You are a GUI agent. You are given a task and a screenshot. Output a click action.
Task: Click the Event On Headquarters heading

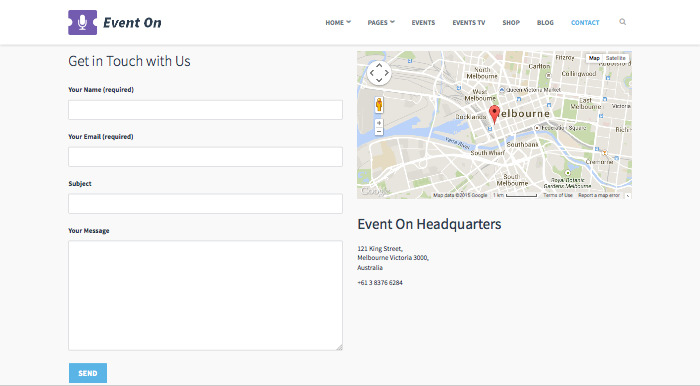tap(429, 224)
